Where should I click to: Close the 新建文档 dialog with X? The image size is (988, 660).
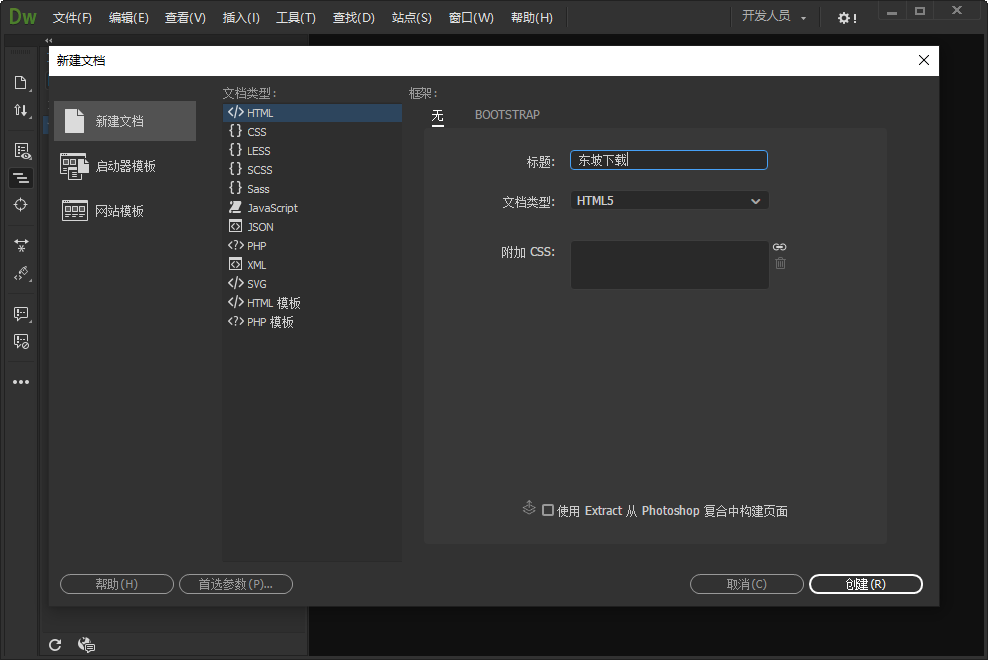924,60
